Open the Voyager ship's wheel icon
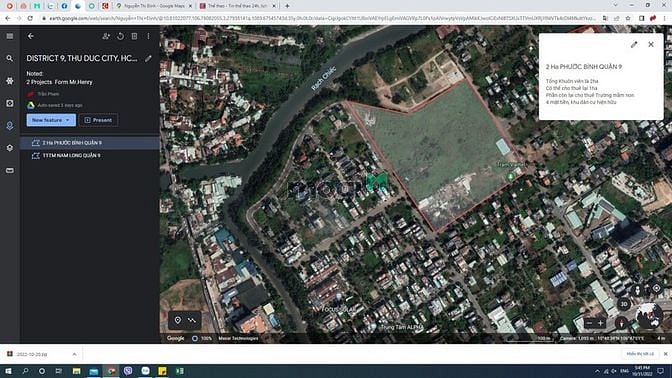 point(9,81)
